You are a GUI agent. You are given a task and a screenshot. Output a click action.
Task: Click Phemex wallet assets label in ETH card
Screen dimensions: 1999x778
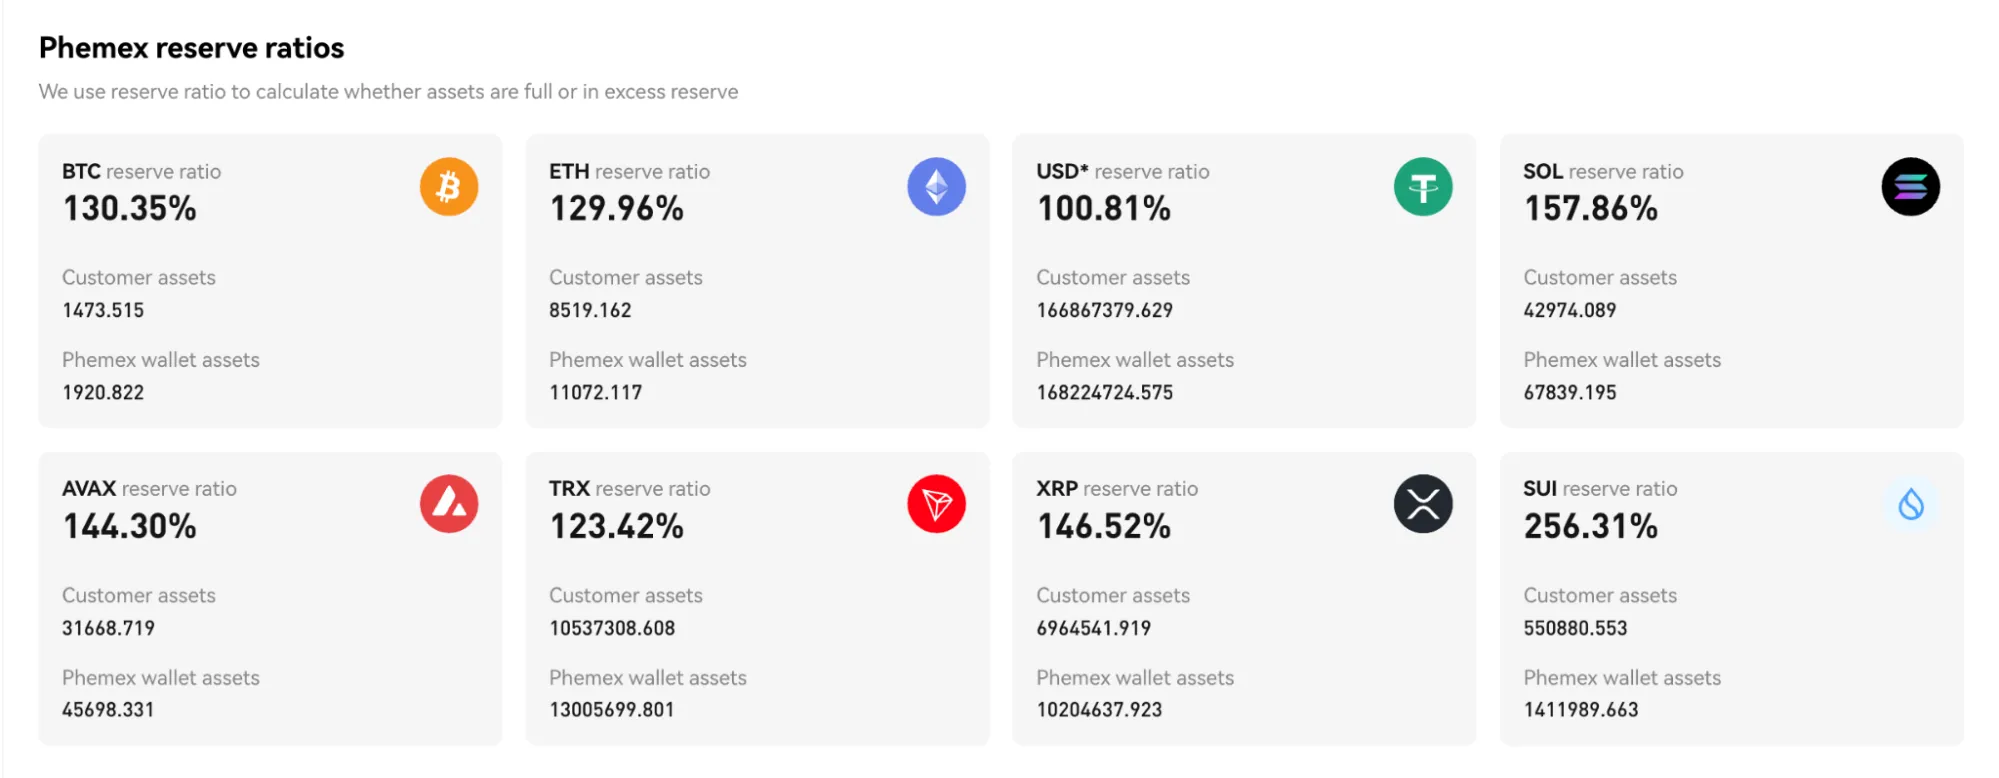click(648, 360)
